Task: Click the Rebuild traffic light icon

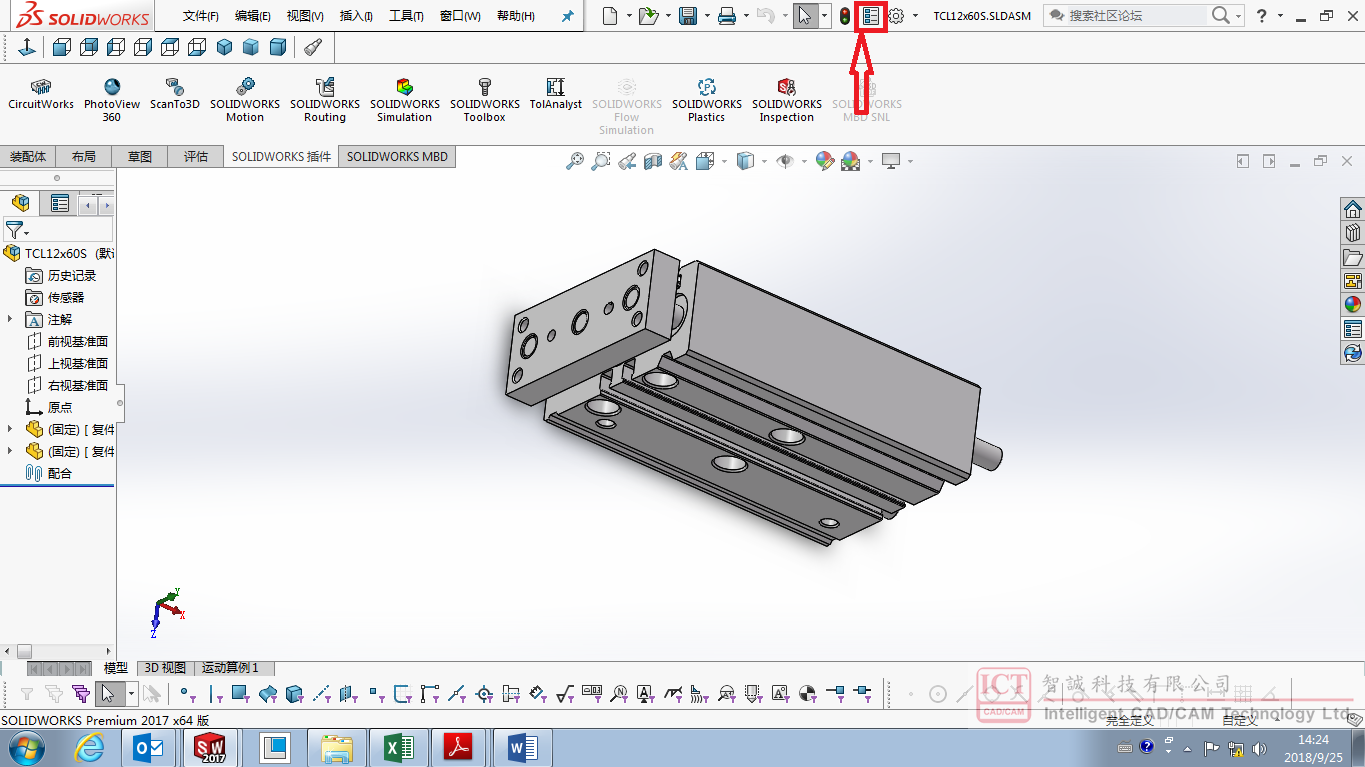Action: click(845, 16)
